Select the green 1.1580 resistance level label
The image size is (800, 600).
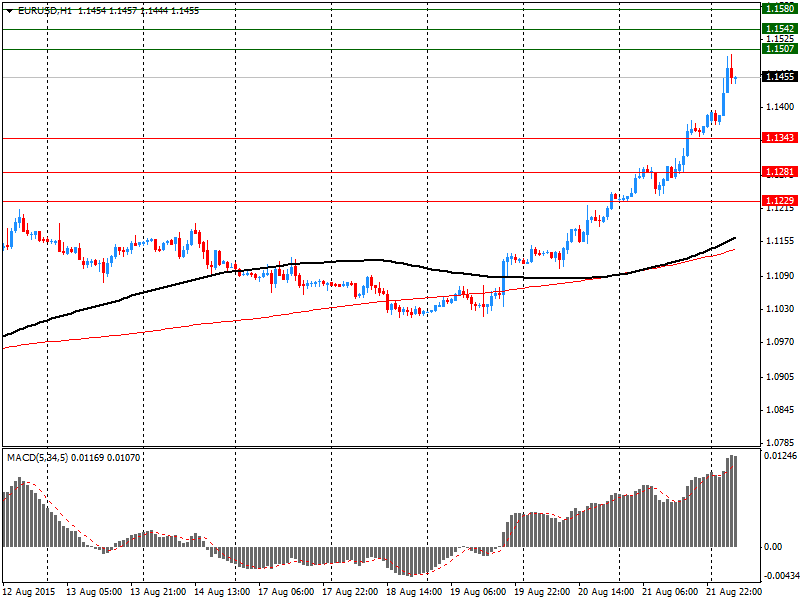[780, 9]
